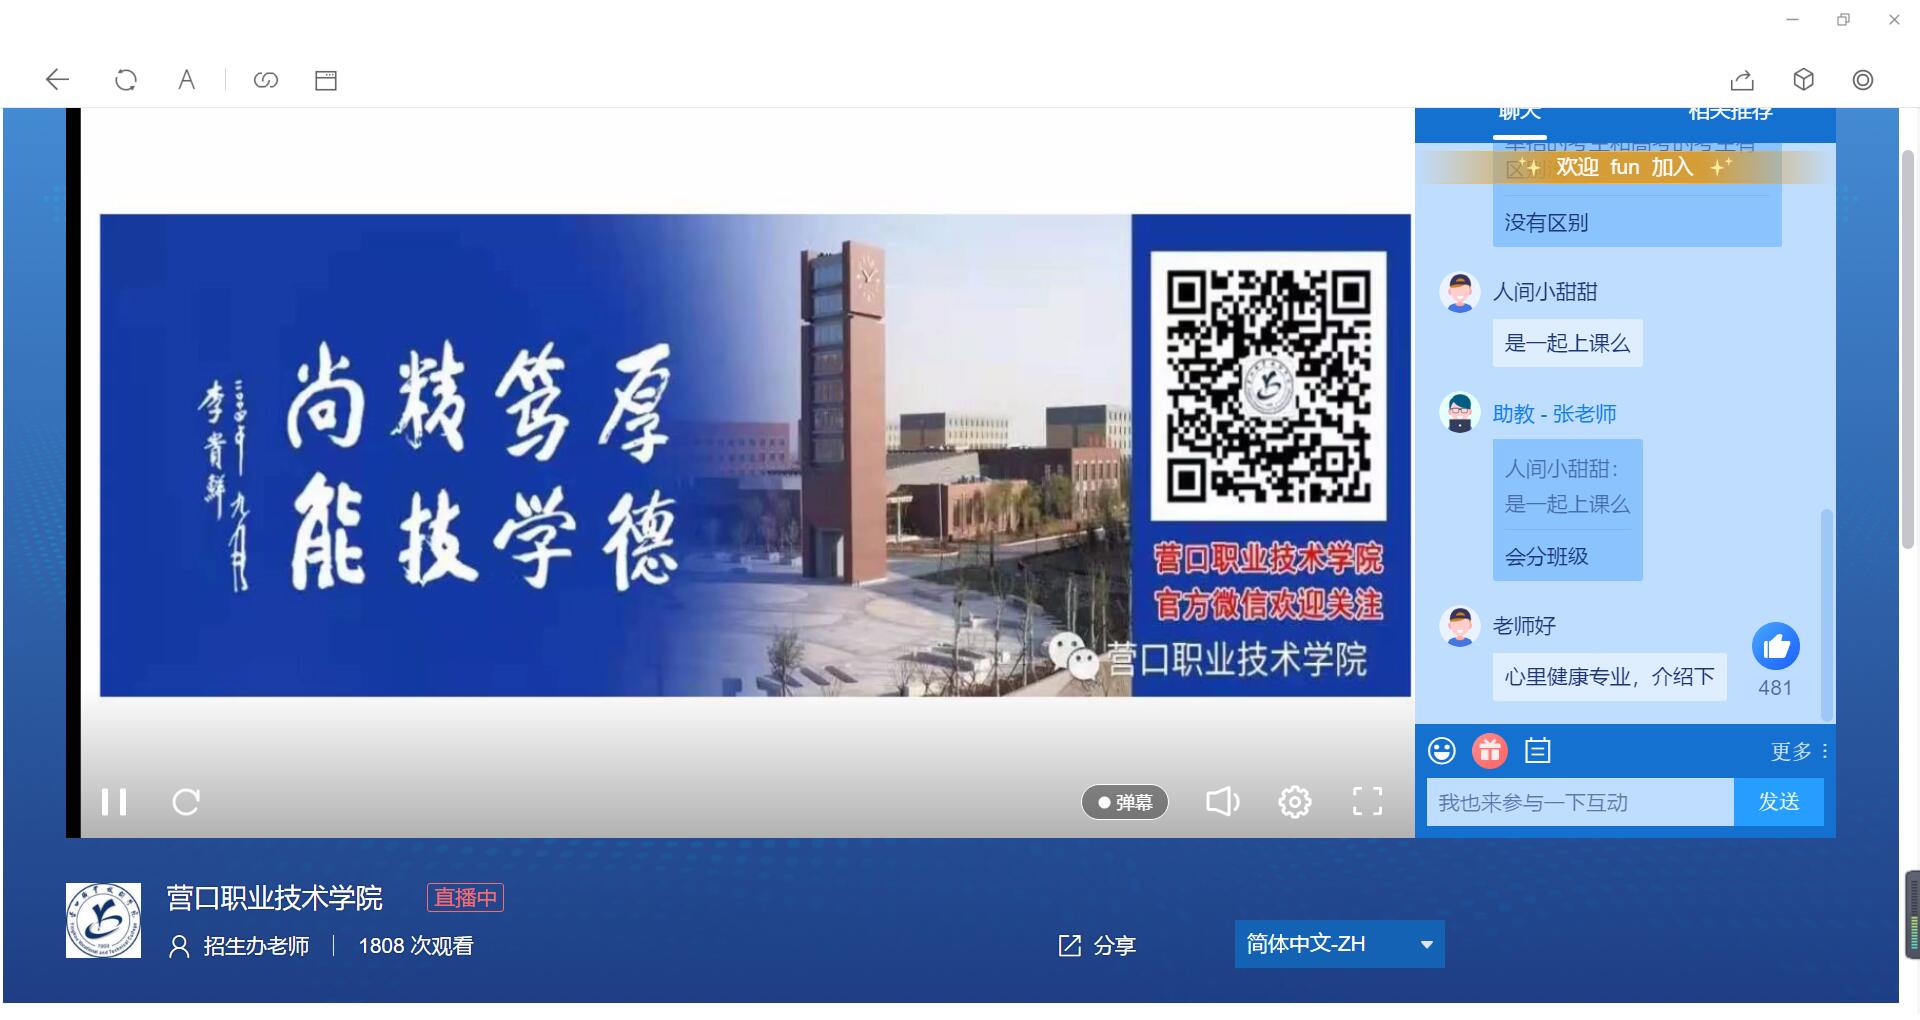Send the chat message with 发送
This screenshot has height=1020, width=1920.
[x=1779, y=802]
